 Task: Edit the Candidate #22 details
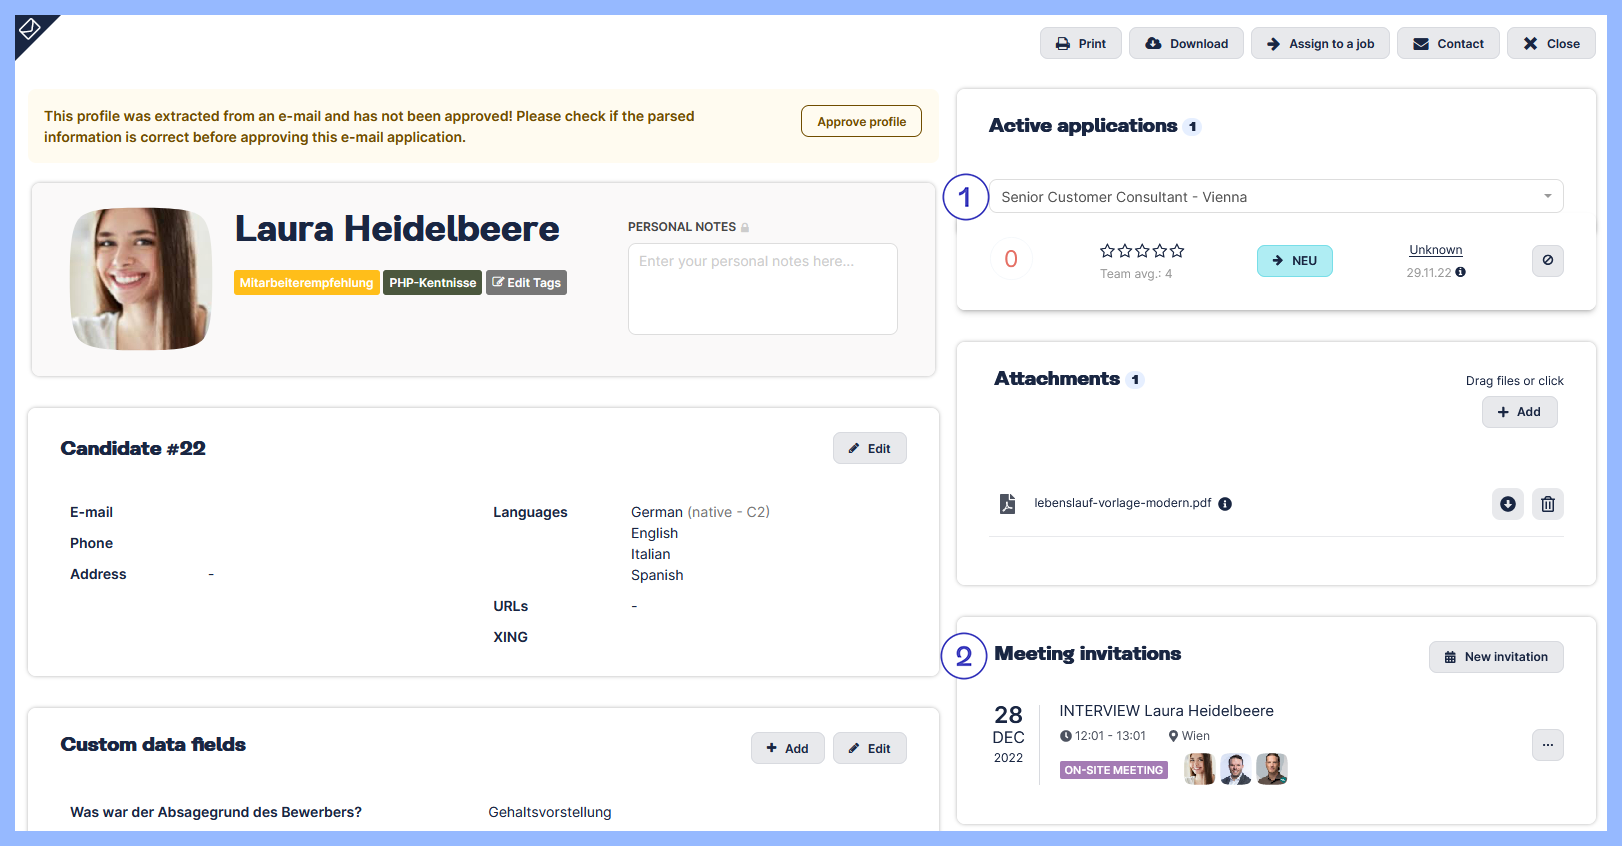[x=869, y=449]
